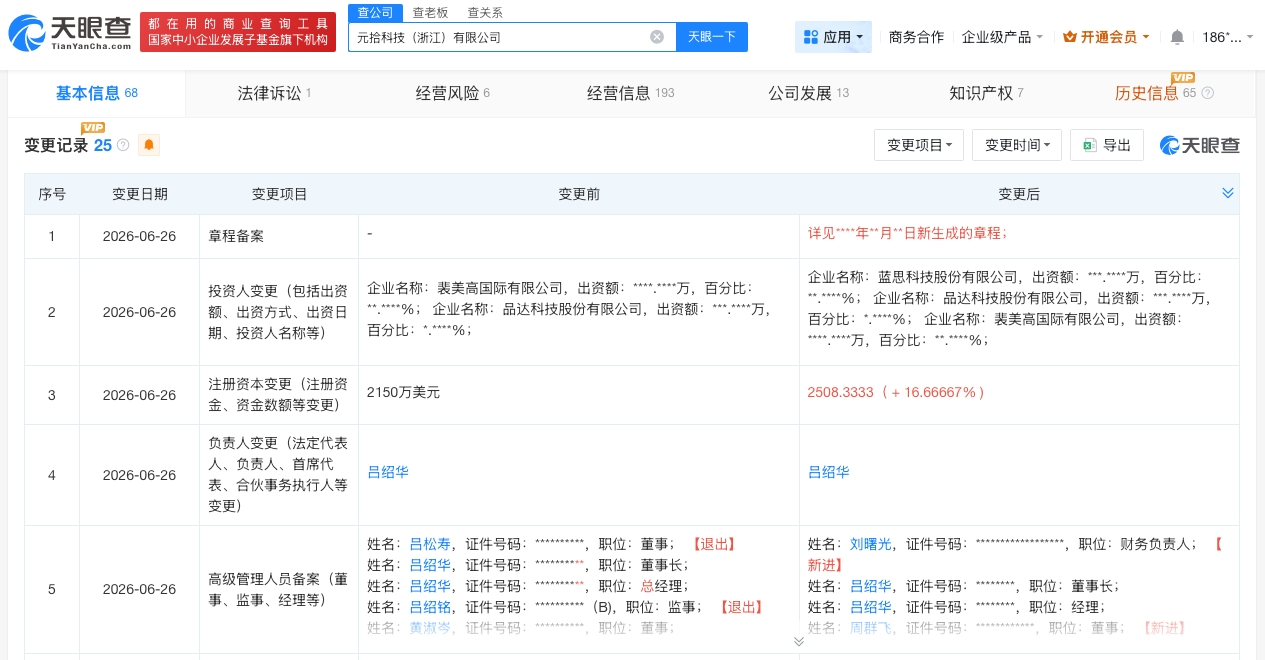Open help icon next to 变更记录 25
Screen dimensions: 1265x660
point(123,145)
